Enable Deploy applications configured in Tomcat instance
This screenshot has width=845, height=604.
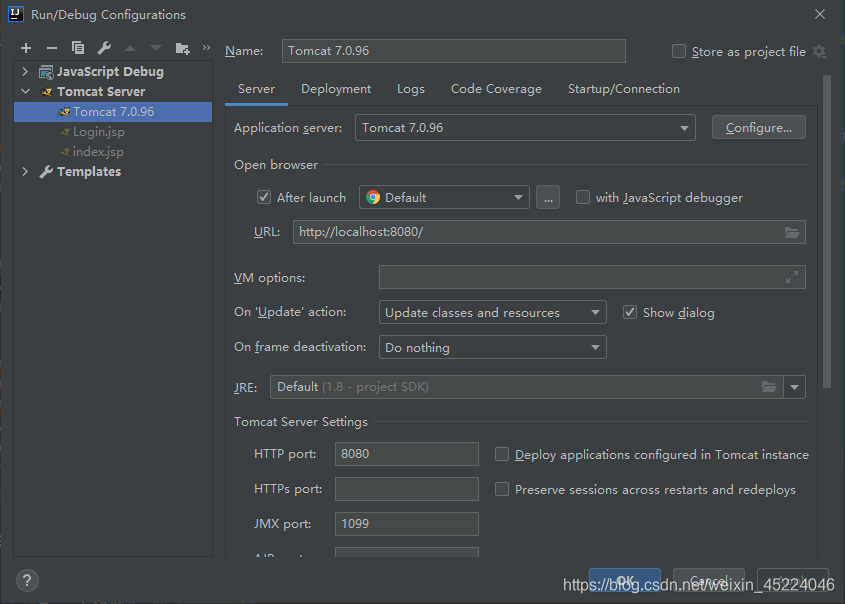(502, 455)
